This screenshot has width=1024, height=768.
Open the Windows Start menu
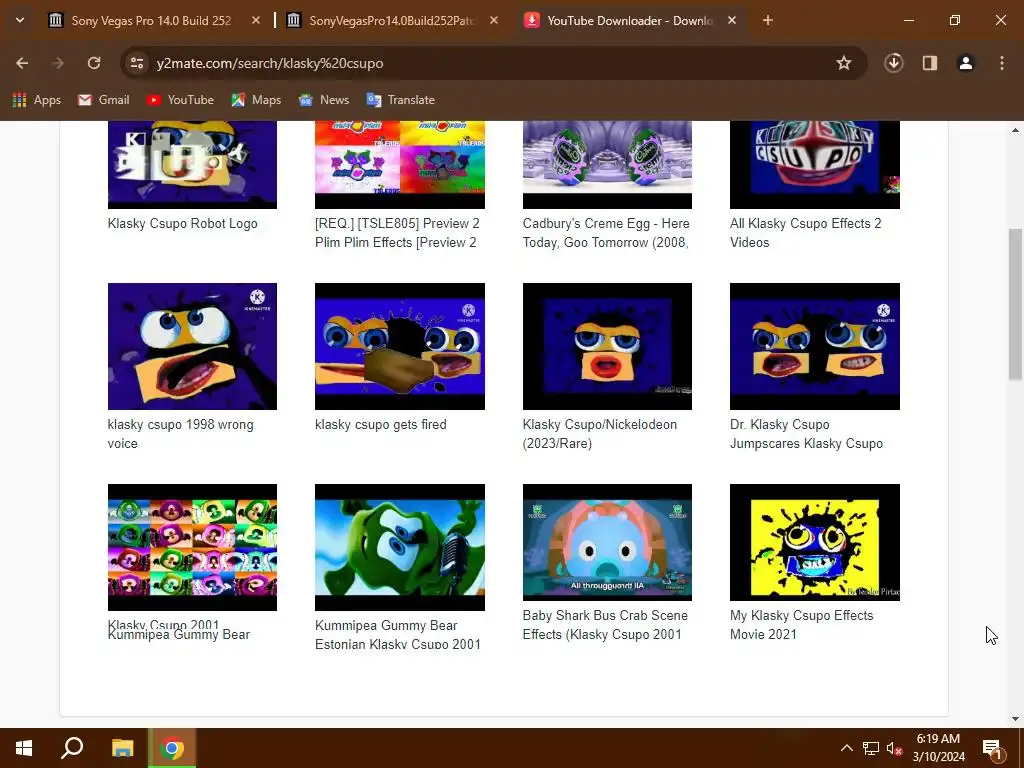[x=24, y=748]
